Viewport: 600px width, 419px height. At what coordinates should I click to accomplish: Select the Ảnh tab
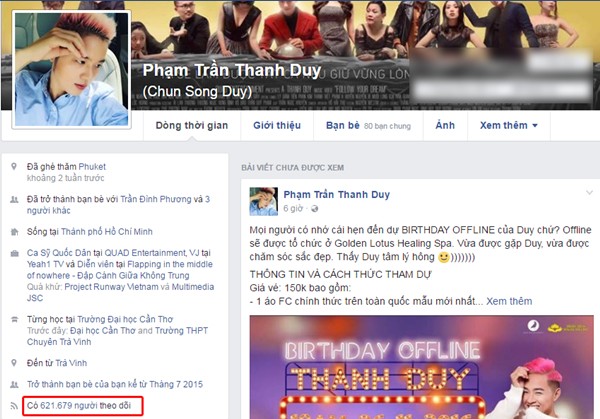coord(445,126)
